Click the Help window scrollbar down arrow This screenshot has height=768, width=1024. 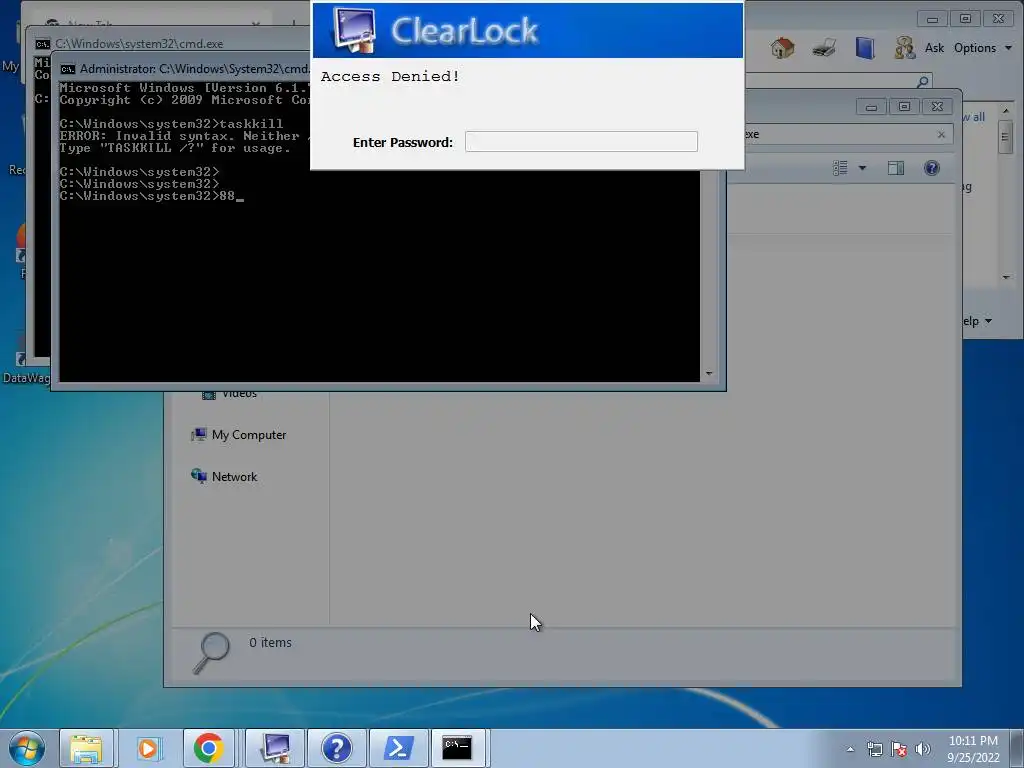pos(1006,277)
